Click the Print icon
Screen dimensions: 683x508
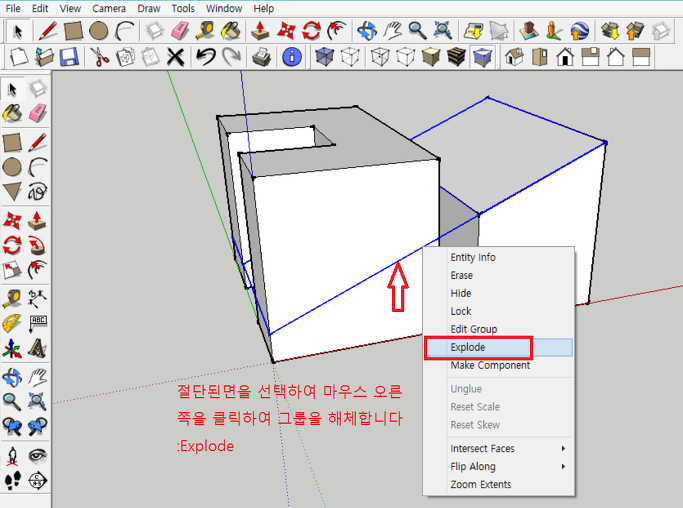tap(261, 57)
